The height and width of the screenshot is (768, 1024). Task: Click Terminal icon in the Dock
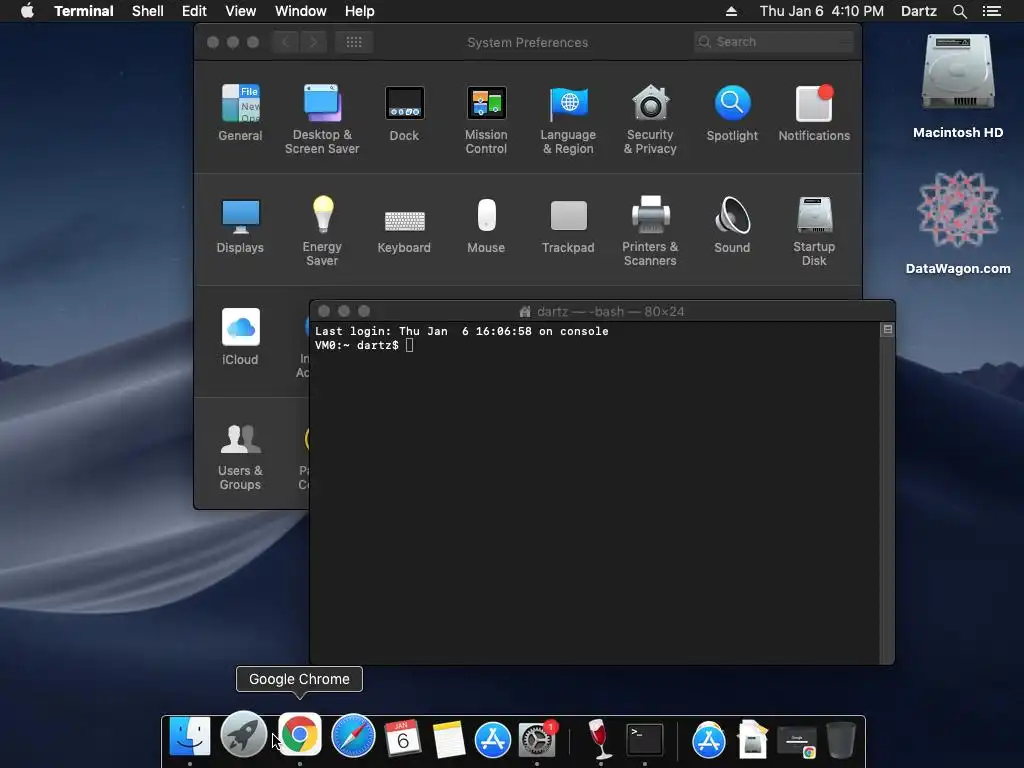point(645,740)
